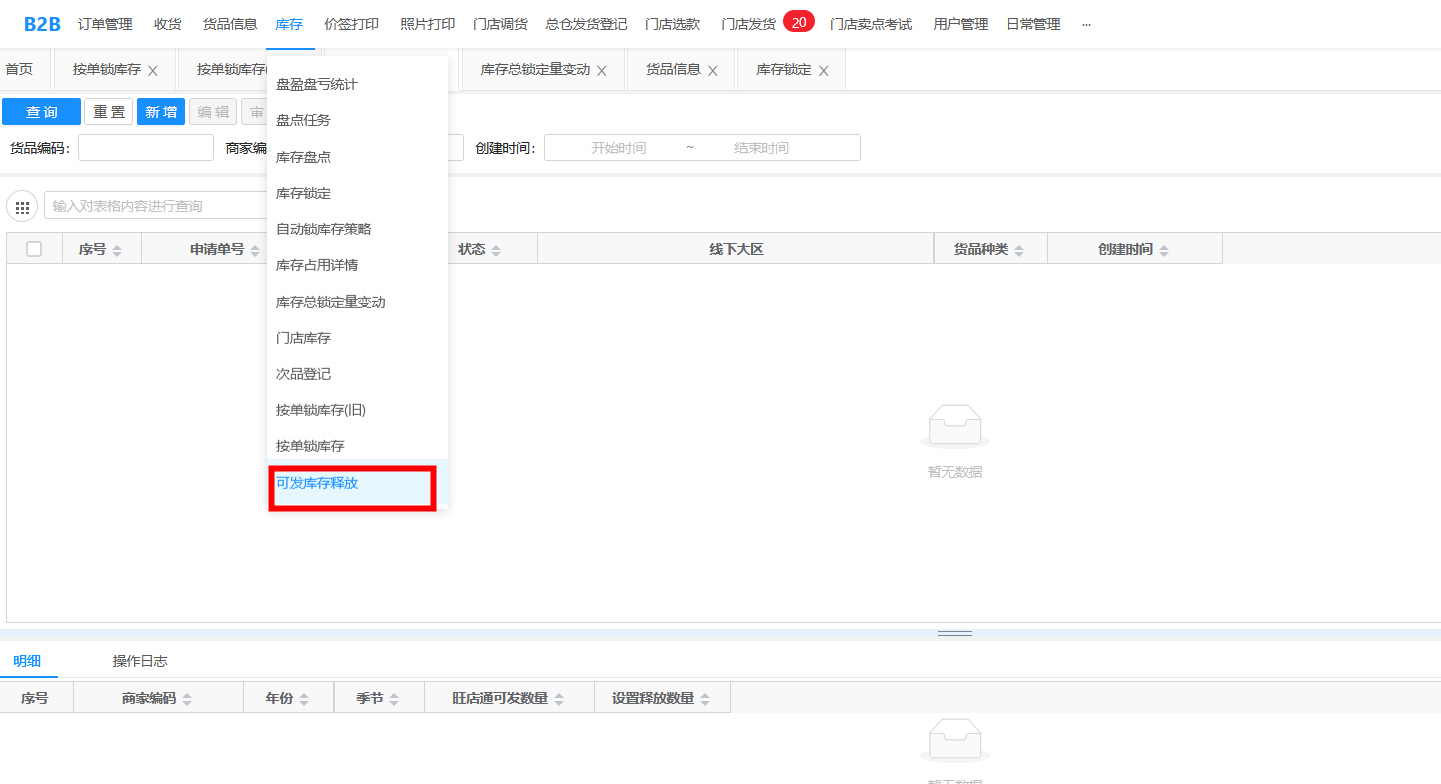Click the B2B logo
This screenshot has height=784, width=1441.
coord(42,24)
